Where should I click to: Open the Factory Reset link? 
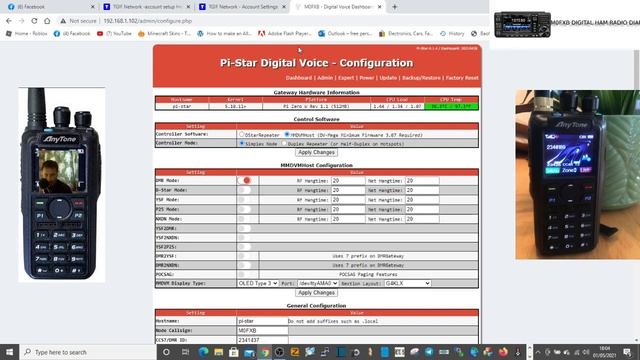462,78
